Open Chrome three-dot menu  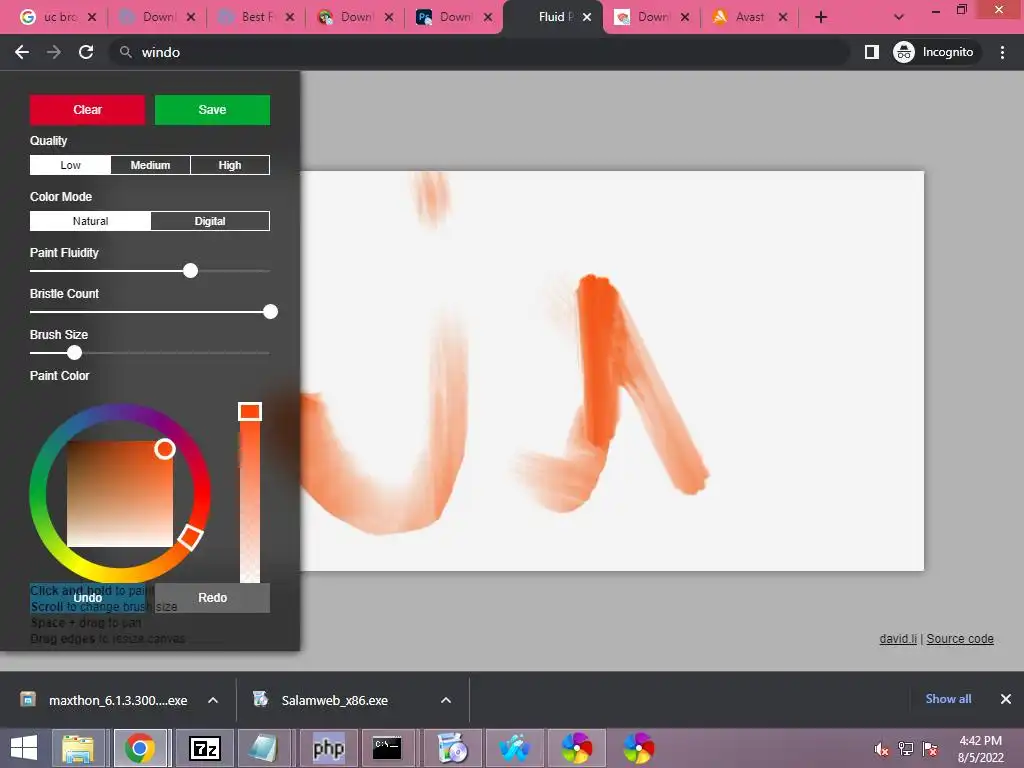[1002, 52]
